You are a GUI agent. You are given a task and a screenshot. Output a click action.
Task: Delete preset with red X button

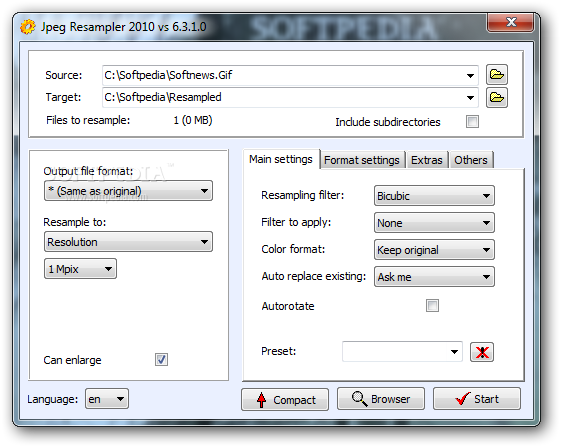pyautogui.click(x=482, y=352)
